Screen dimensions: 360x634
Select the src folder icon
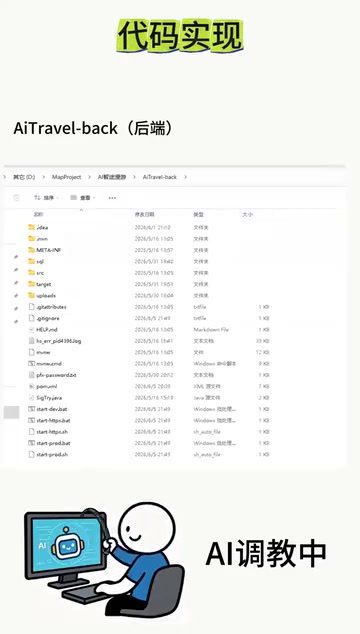point(32,273)
